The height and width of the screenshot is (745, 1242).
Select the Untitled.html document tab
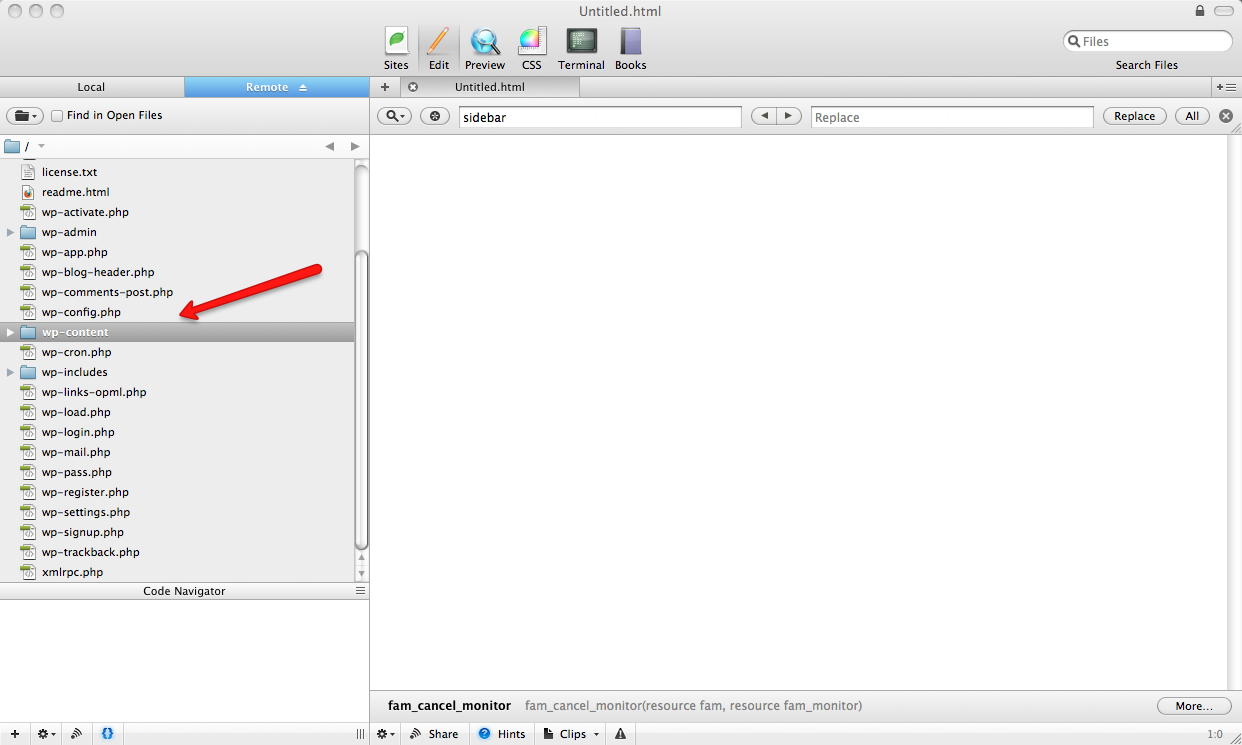point(490,87)
